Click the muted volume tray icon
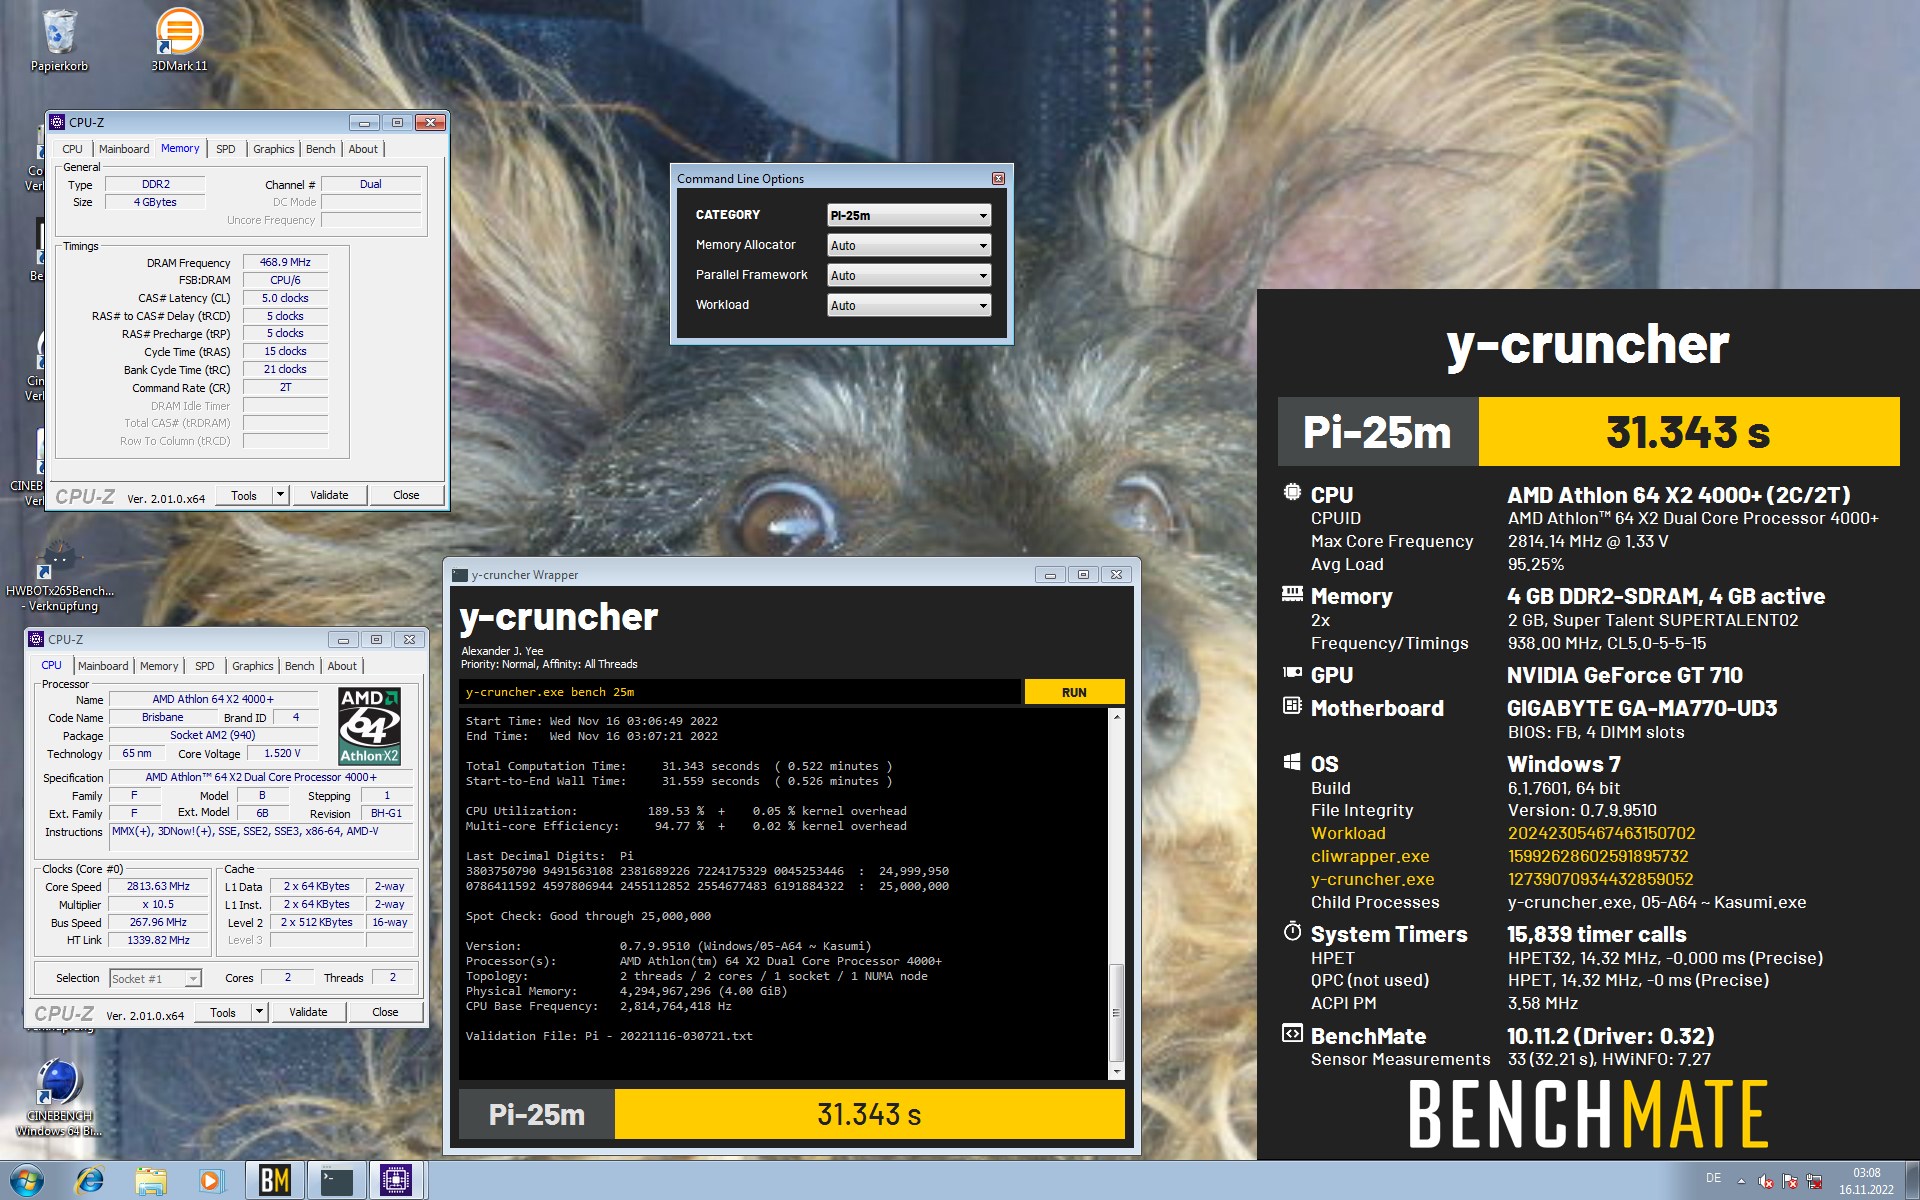Viewport: 1920px width, 1200px height. [x=1766, y=1181]
